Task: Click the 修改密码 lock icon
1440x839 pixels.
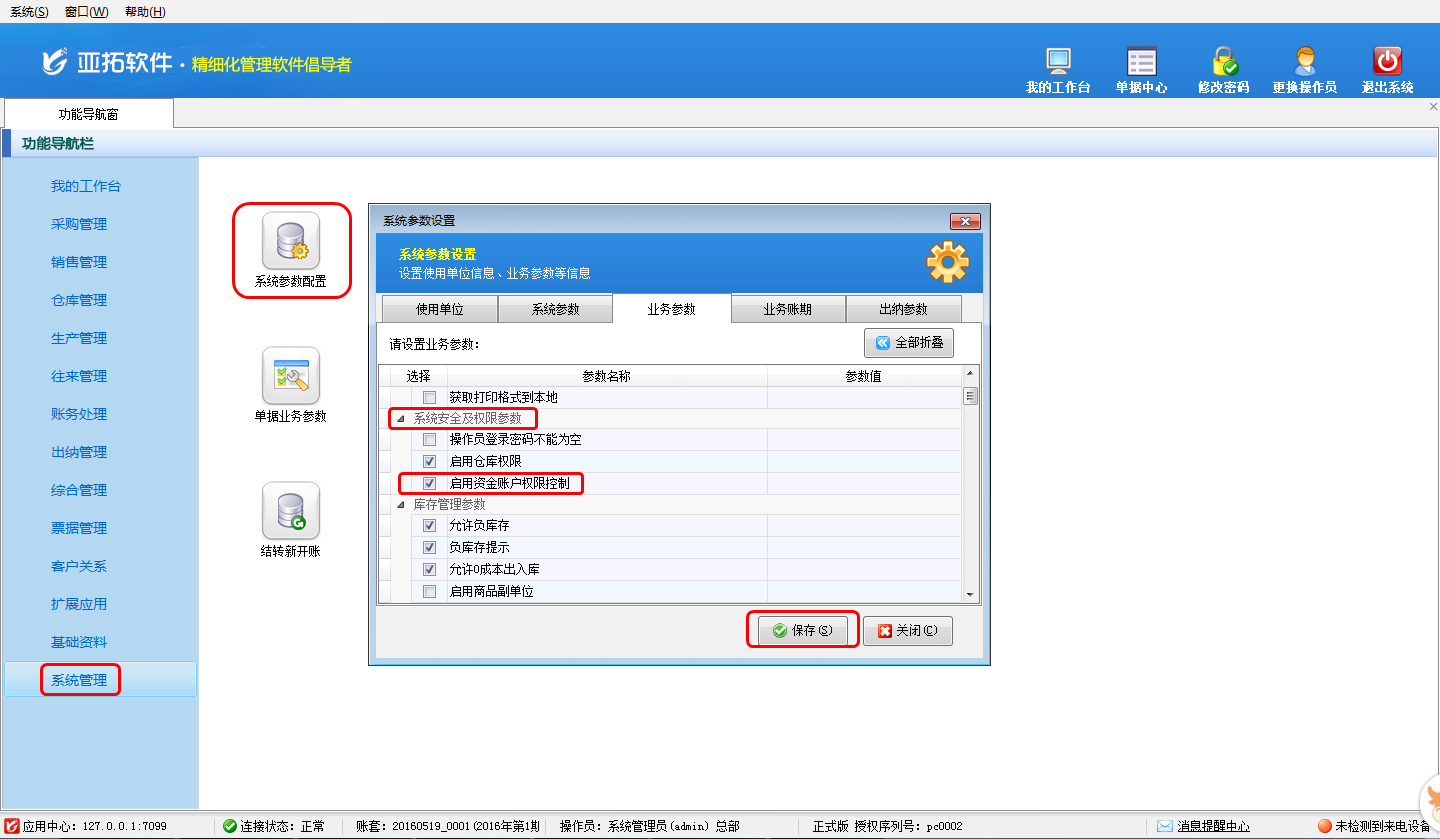Action: 1224,63
